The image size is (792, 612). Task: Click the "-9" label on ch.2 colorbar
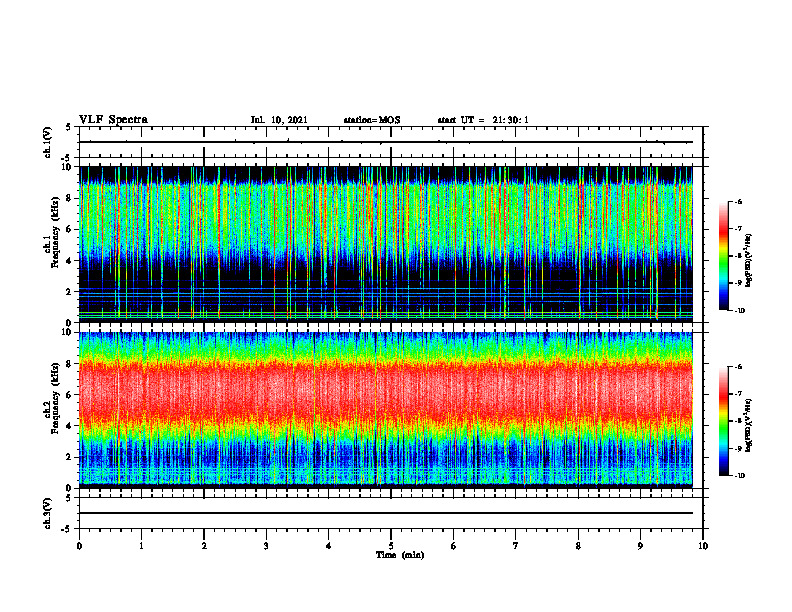click(x=738, y=448)
